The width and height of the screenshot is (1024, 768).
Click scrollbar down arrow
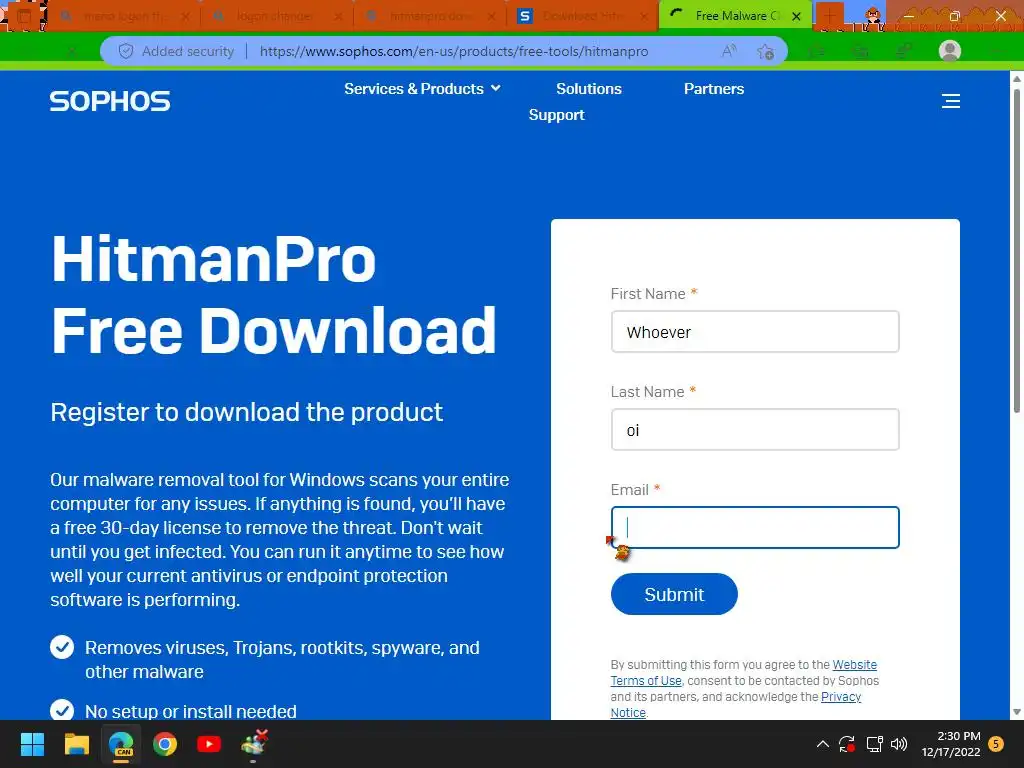1016,712
